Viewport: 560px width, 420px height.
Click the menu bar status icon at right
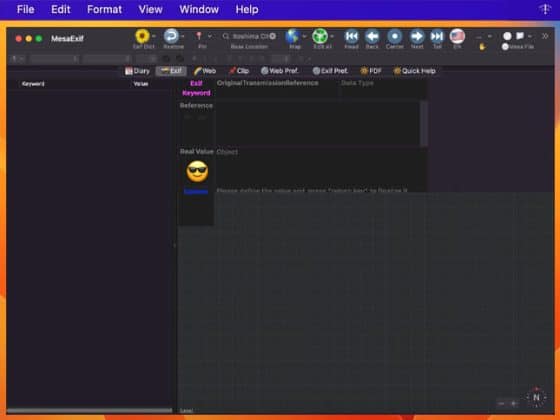pyautogui.click(x=545, y=9)
